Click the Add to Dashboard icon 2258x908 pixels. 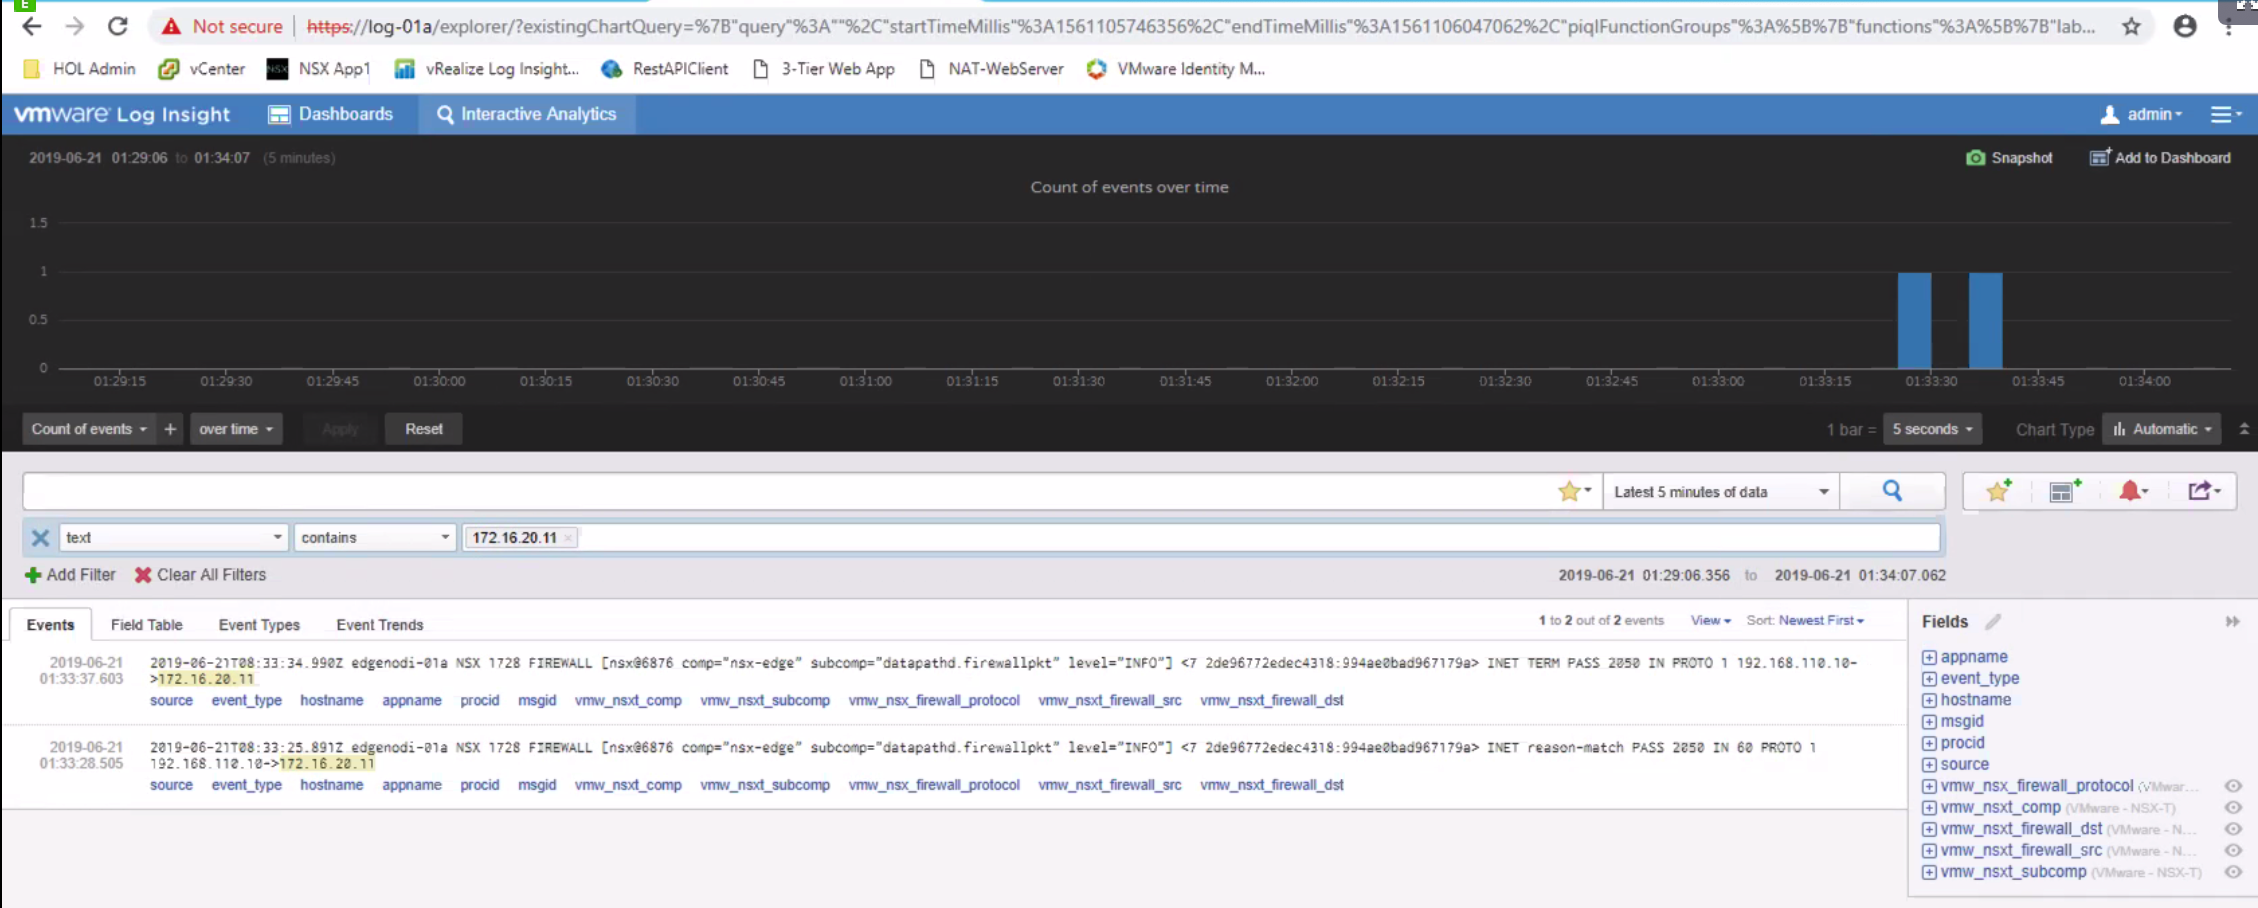click(x=2100, y=158)
